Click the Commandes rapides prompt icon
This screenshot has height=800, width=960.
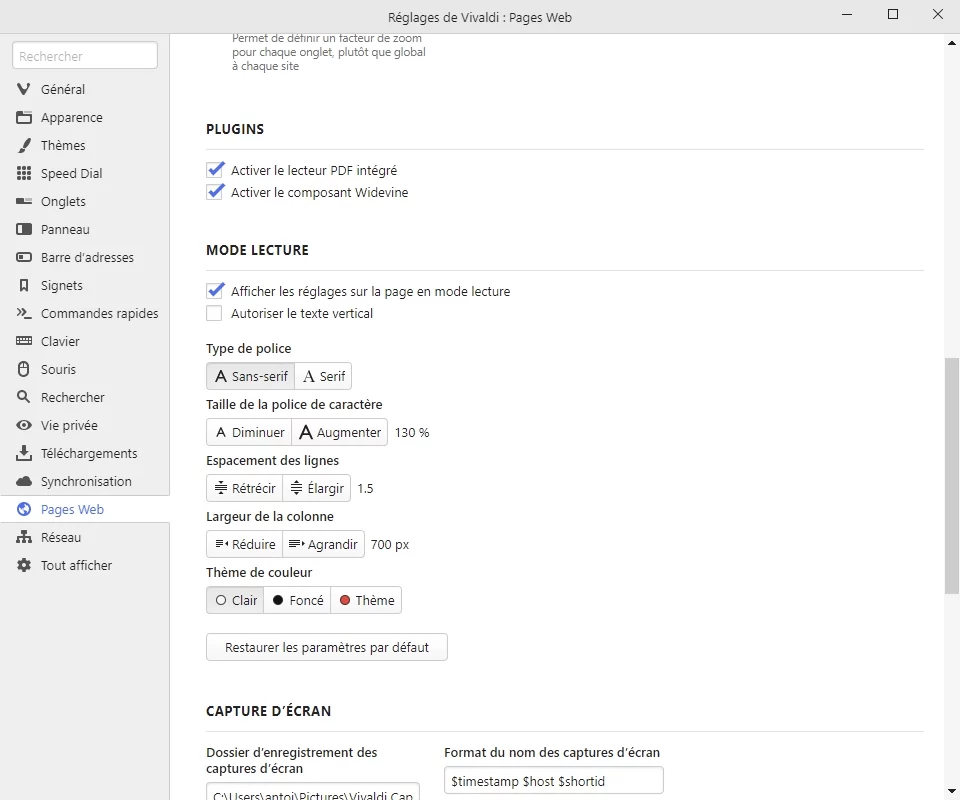24,313
